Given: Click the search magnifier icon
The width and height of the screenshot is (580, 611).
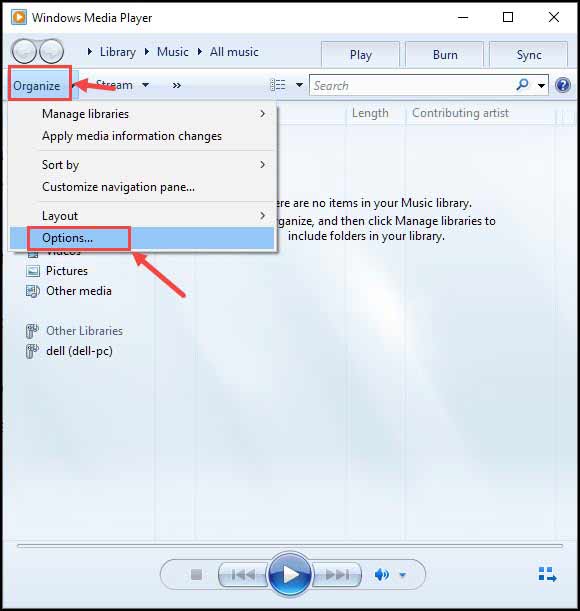Looking at the screenshot, I should (522, 85).
